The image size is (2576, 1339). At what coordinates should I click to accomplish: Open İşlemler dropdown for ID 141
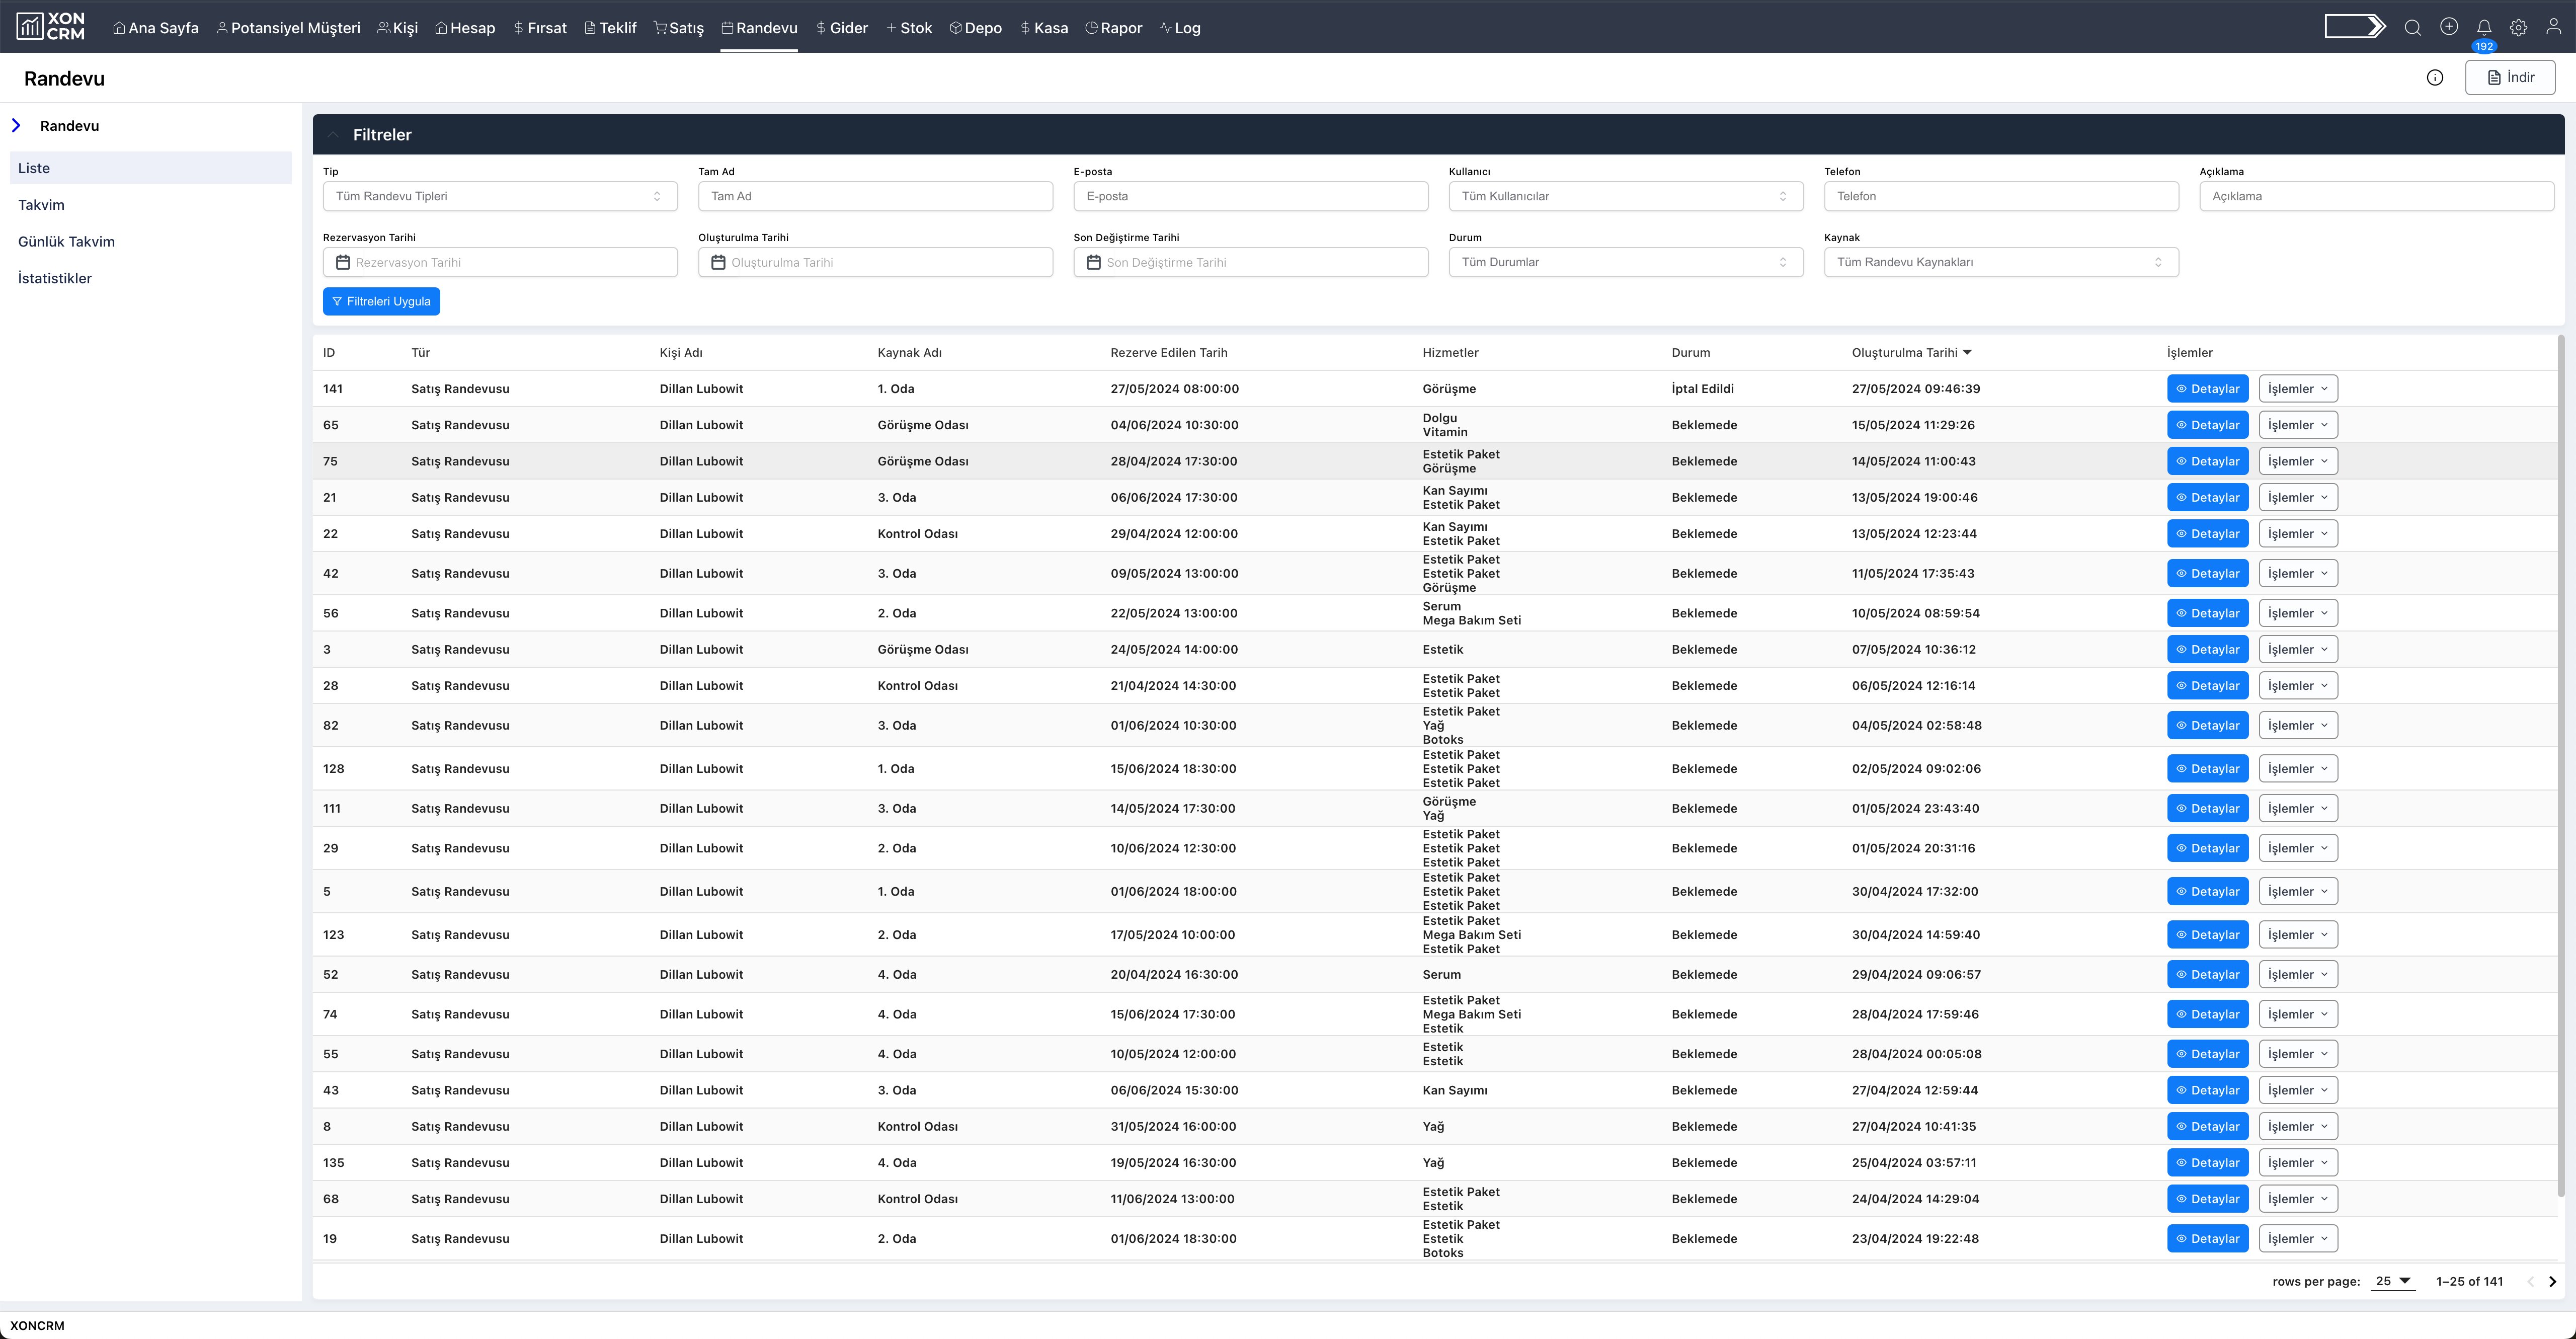[x=2297, y=389]
